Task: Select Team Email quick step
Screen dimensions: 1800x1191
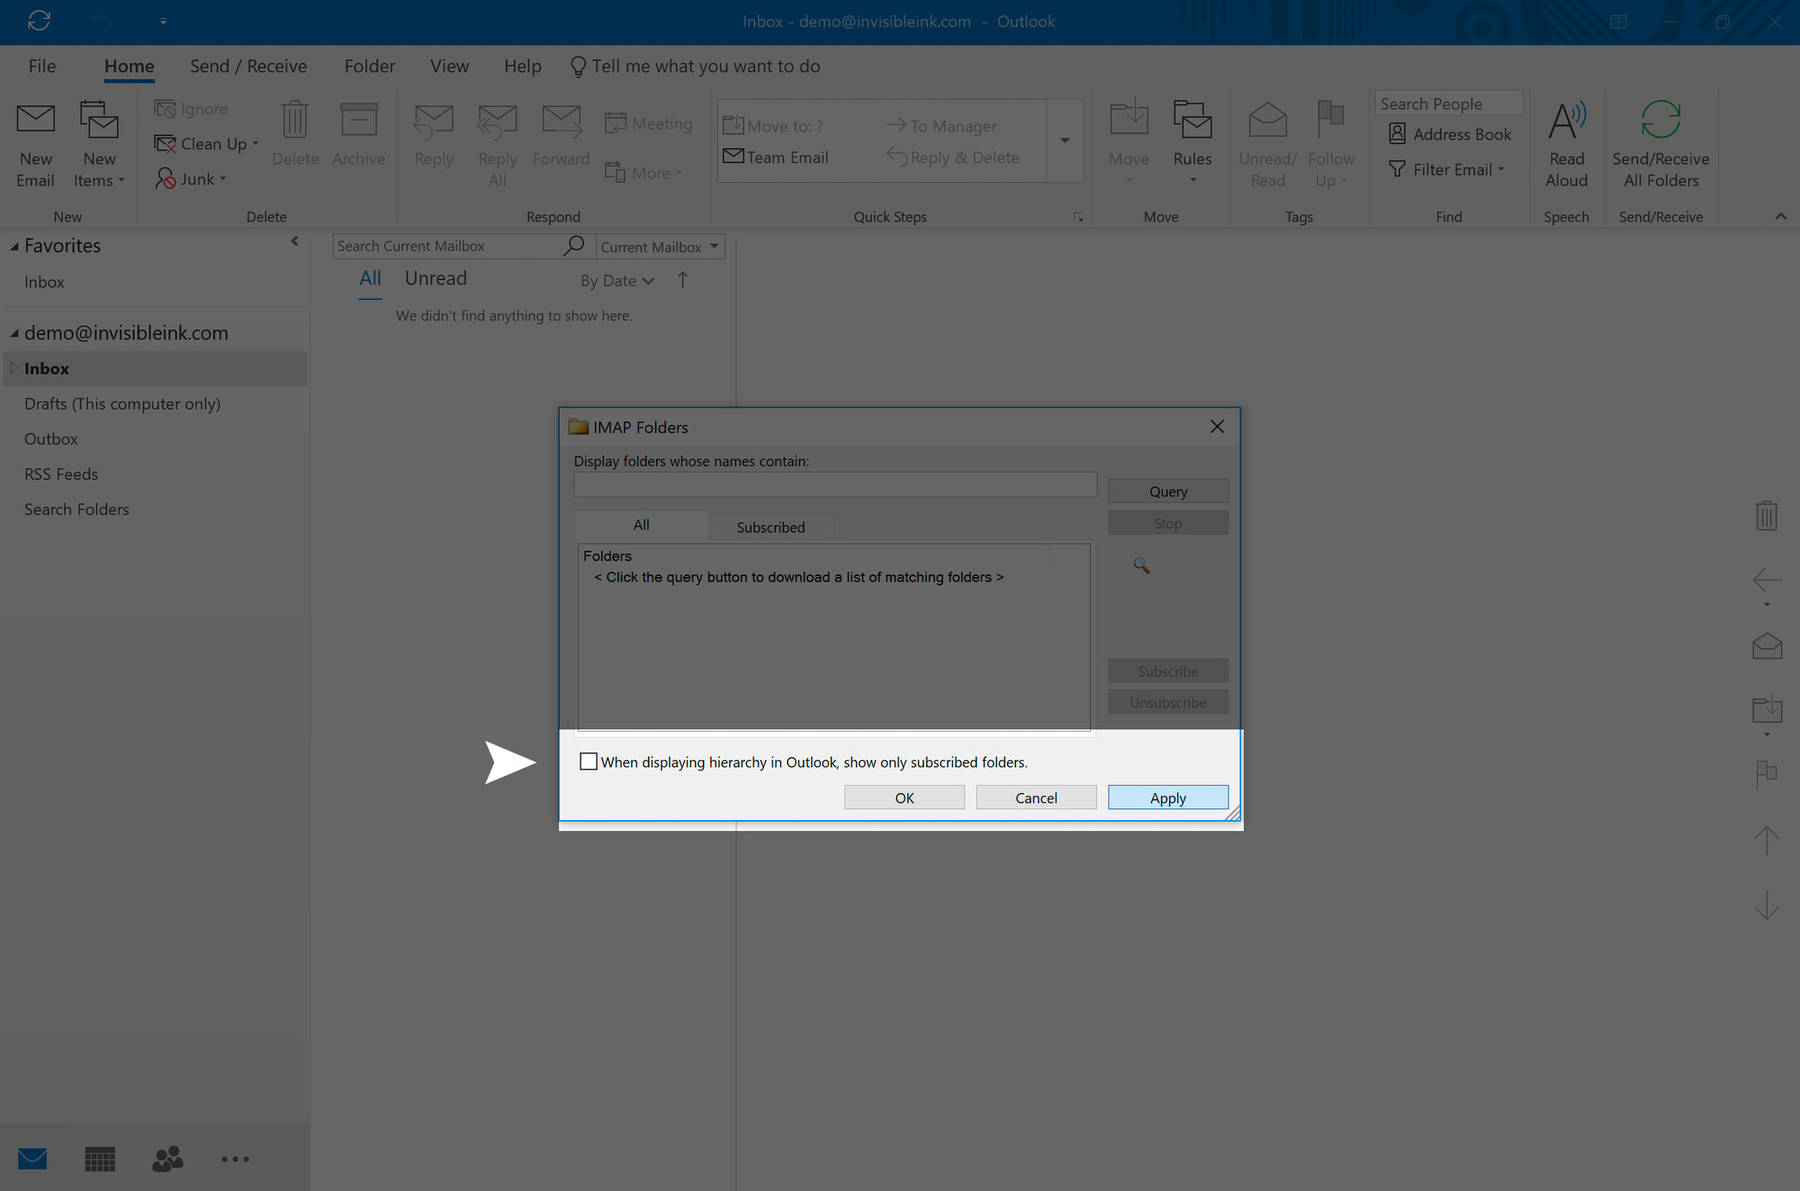Action: [776, 157]
